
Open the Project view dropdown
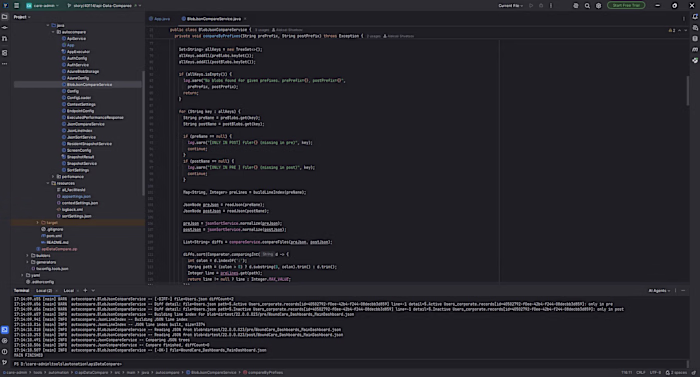(x=22, y=17)
